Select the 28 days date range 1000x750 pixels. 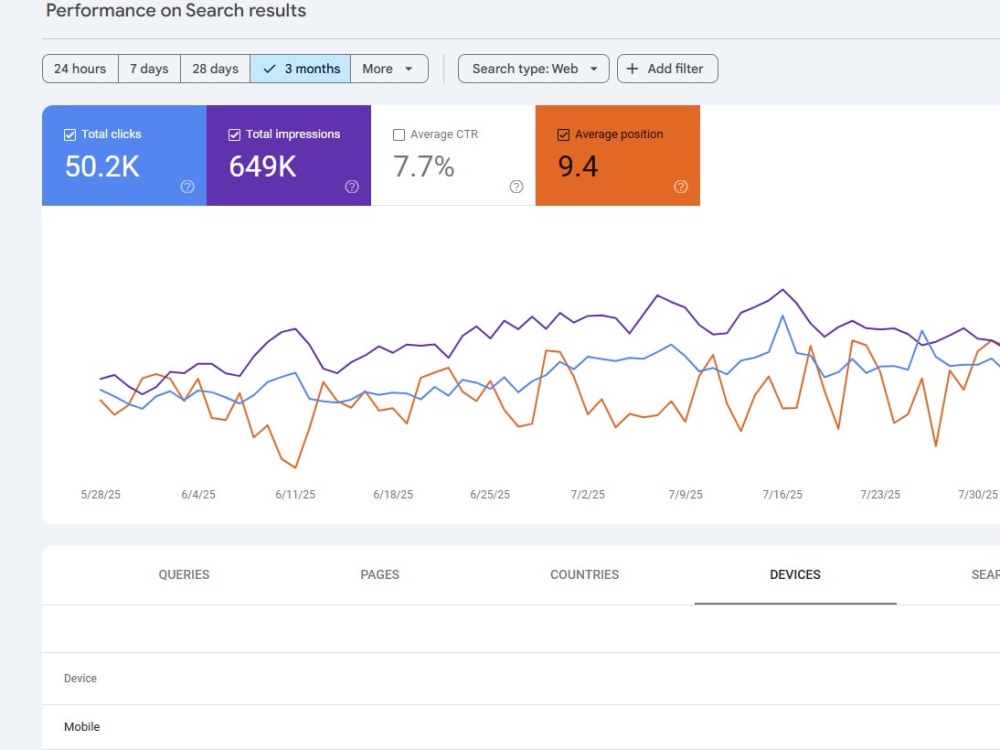(x=215, y=69)
